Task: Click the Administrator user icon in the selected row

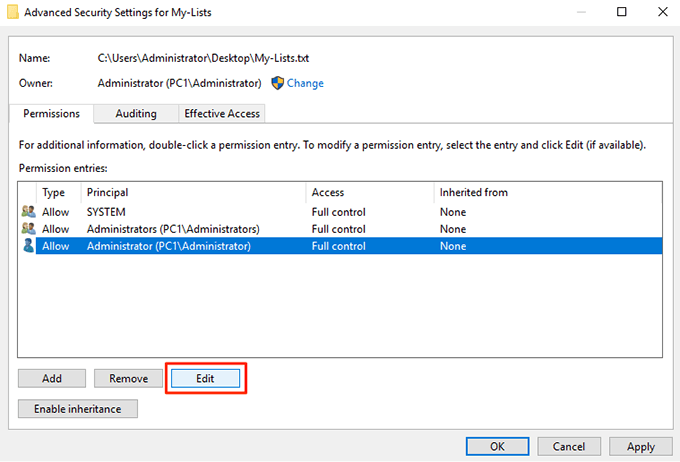Action: click(27, 245)
